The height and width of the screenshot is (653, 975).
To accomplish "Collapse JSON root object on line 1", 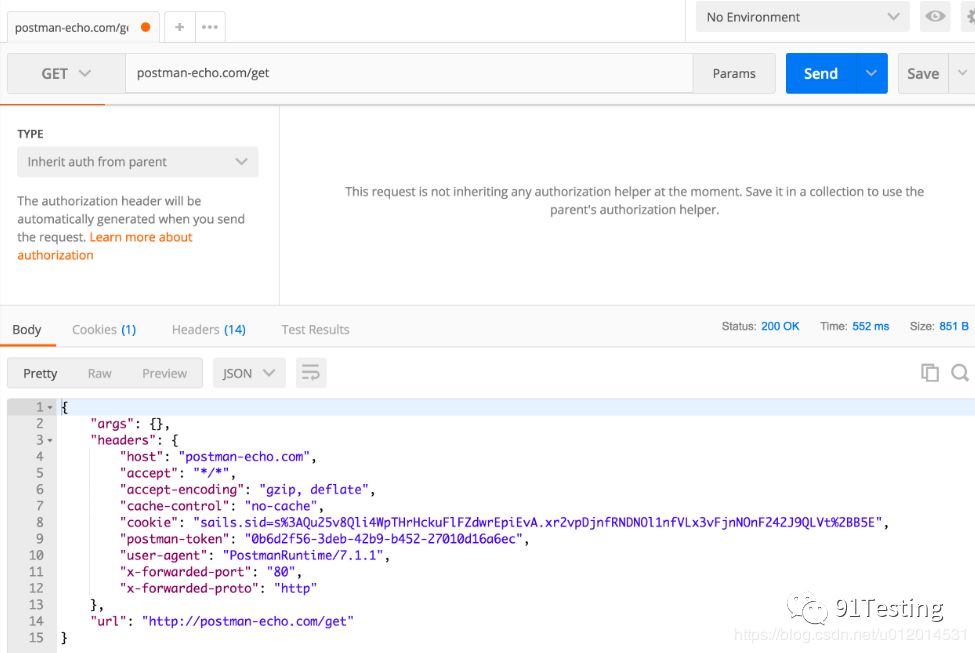I will 50,407.
